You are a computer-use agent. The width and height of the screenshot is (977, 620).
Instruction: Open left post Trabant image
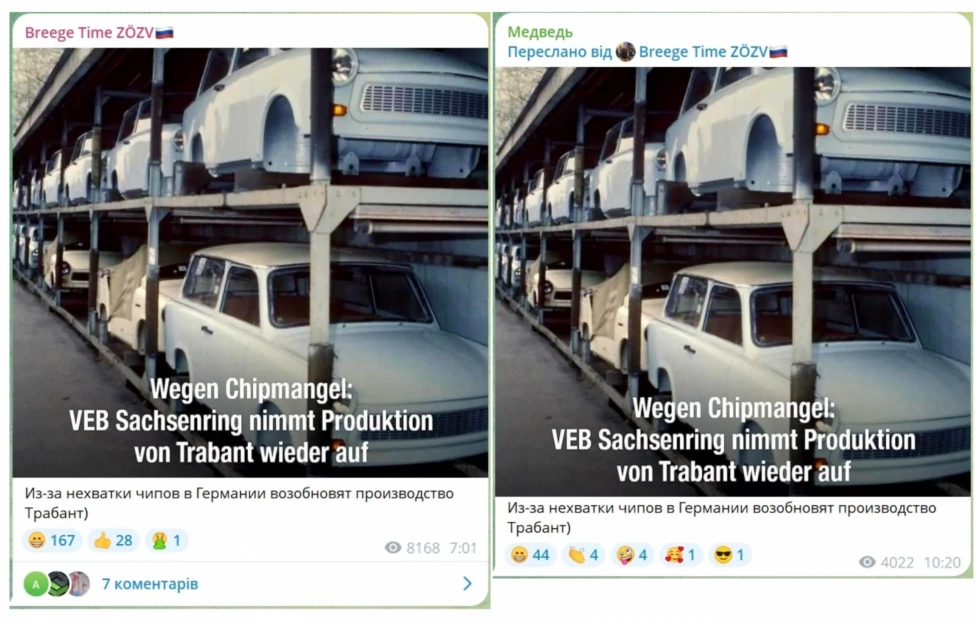(250, 262)
